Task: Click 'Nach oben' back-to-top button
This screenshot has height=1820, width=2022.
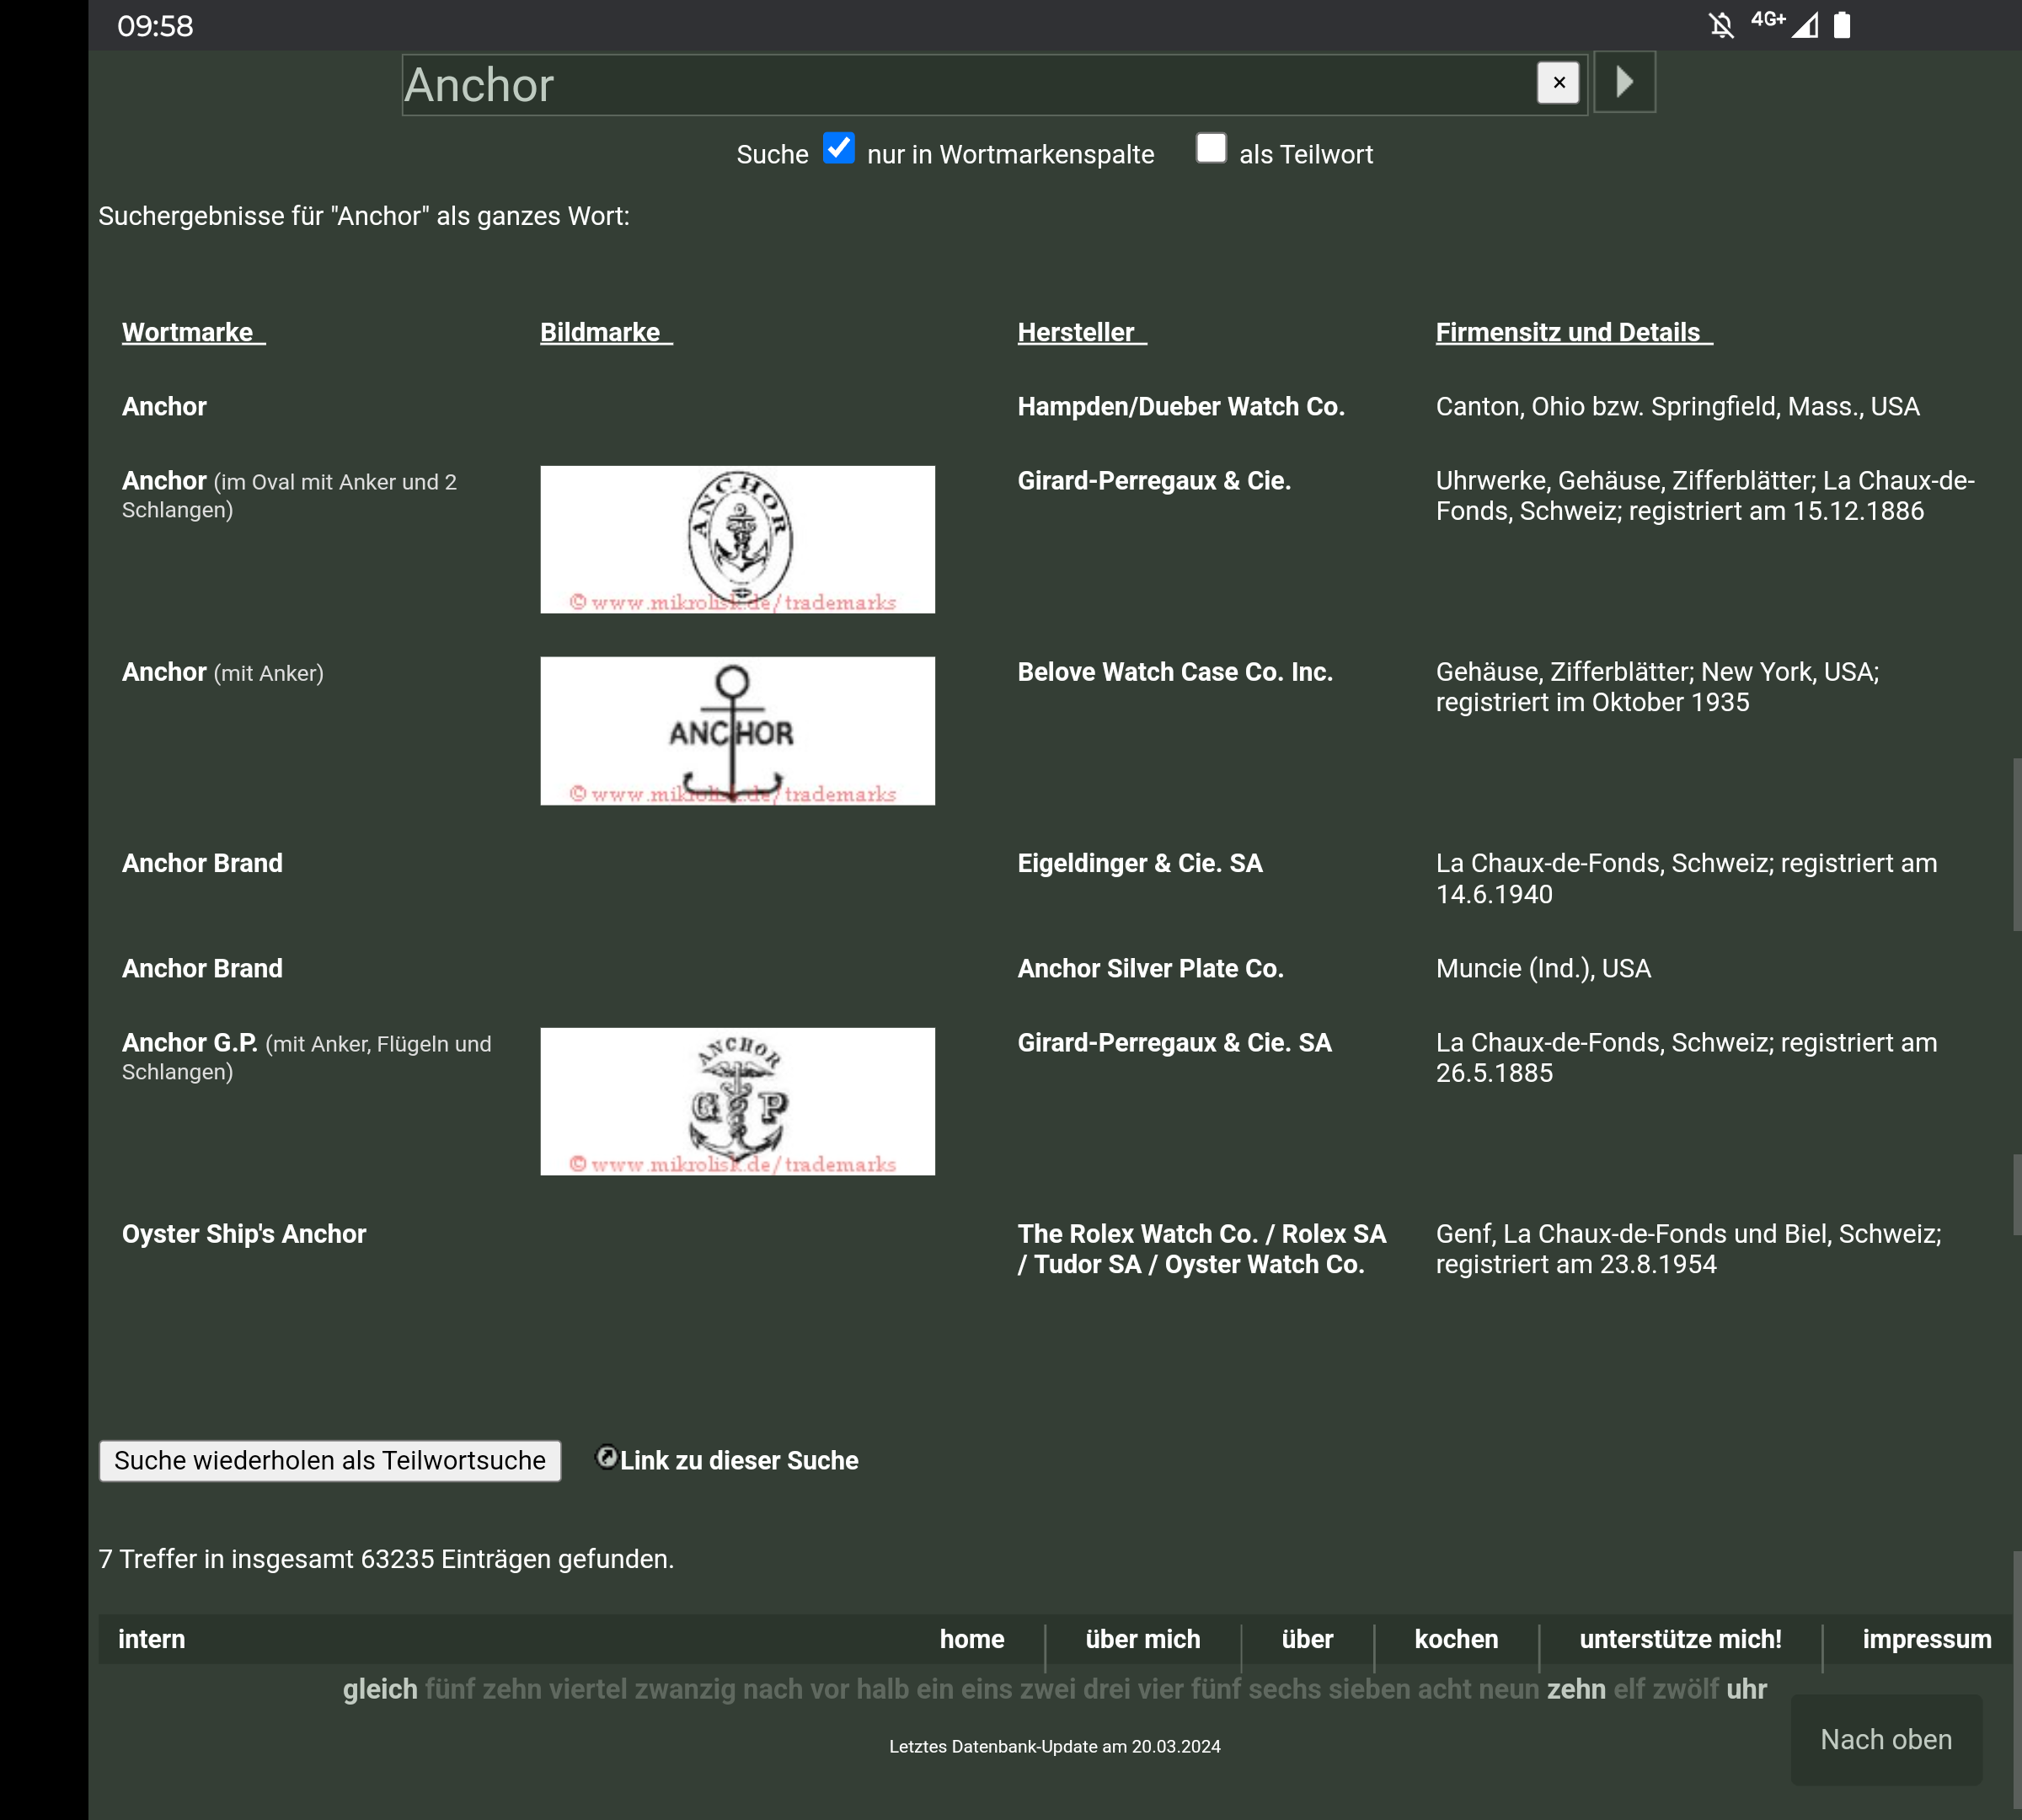Action: click(x=1886, y=1739)
